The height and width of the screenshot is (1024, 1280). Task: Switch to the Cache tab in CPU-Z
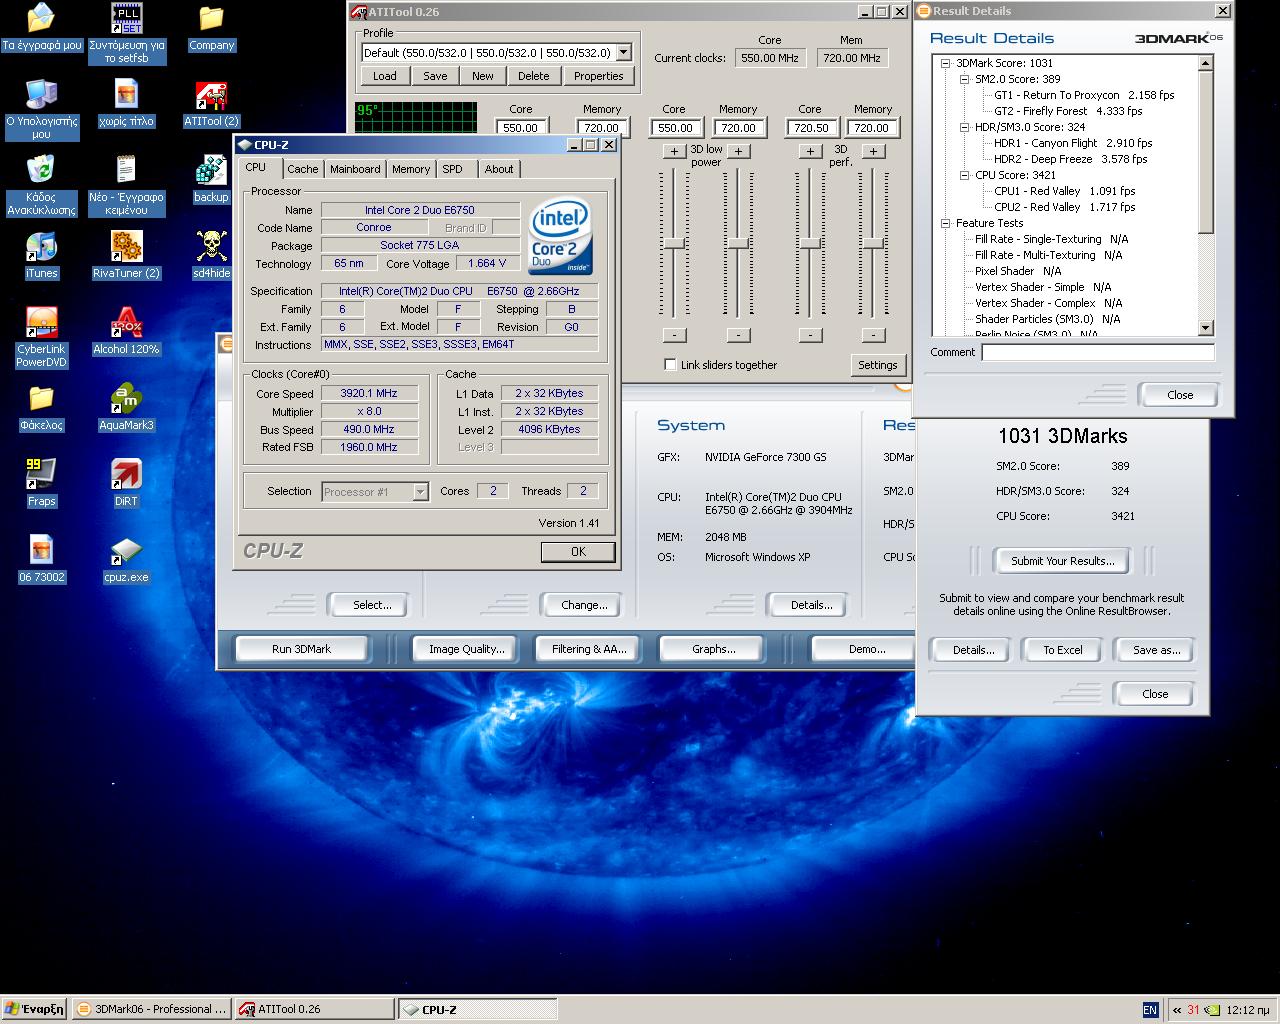[302, 169]
